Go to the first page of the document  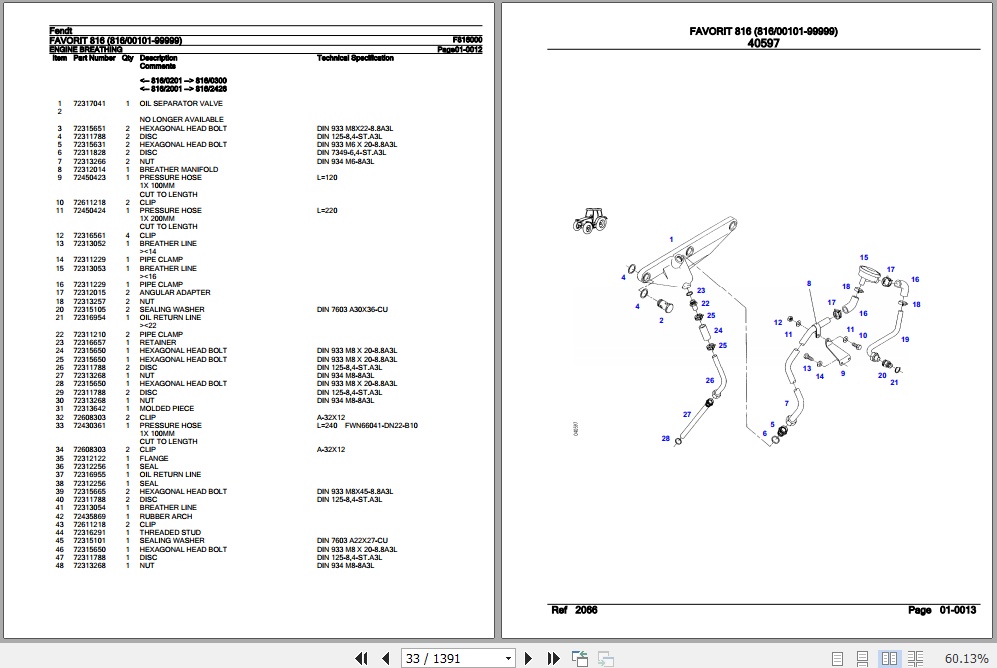(x=361, y=658)
